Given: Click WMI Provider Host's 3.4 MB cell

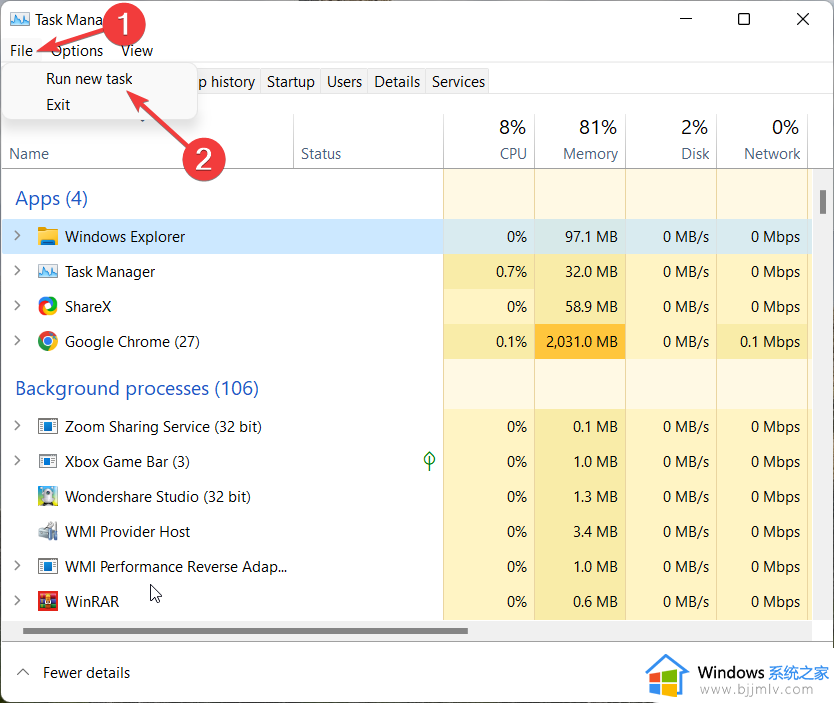Looking at the screenshot, I should pos(580,531).
